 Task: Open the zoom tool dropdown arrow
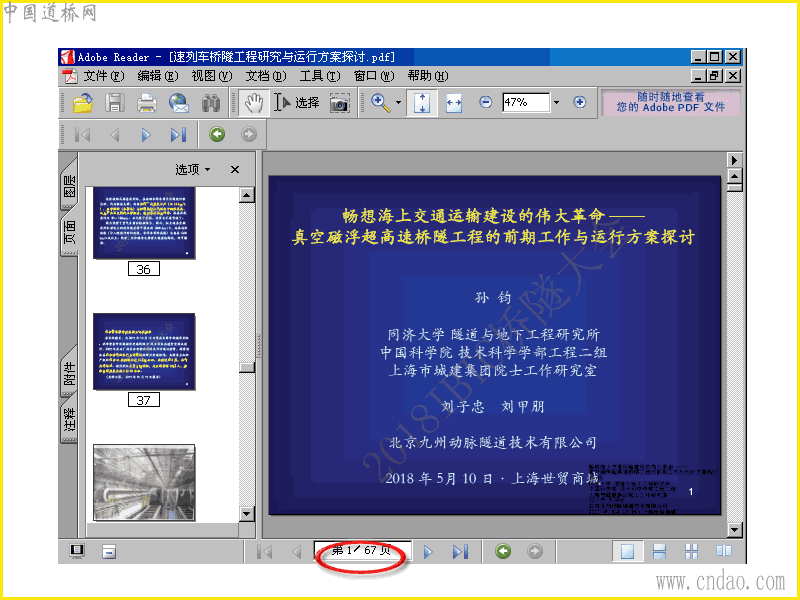coord(398,103)
